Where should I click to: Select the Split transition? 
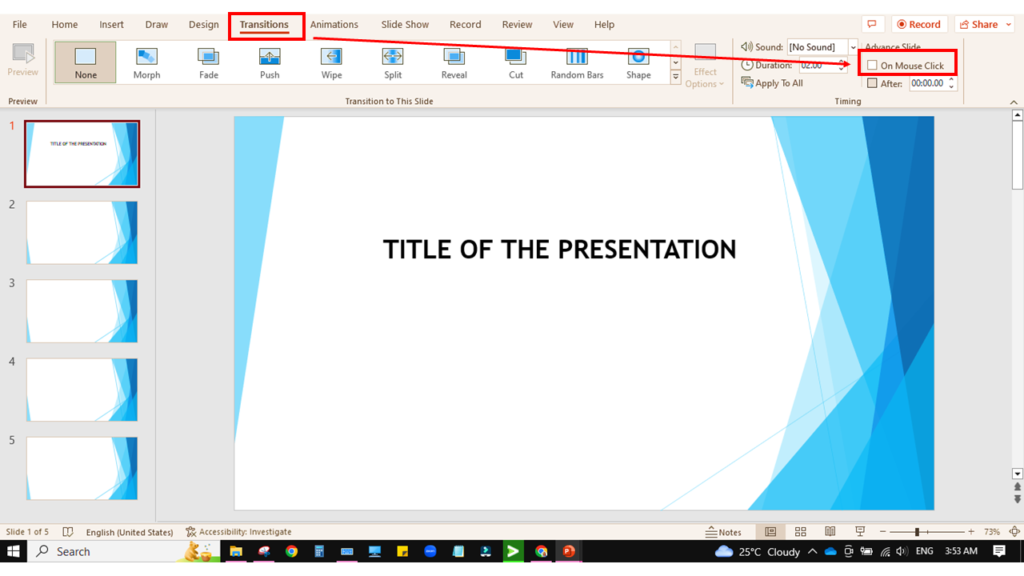(392, 62)
